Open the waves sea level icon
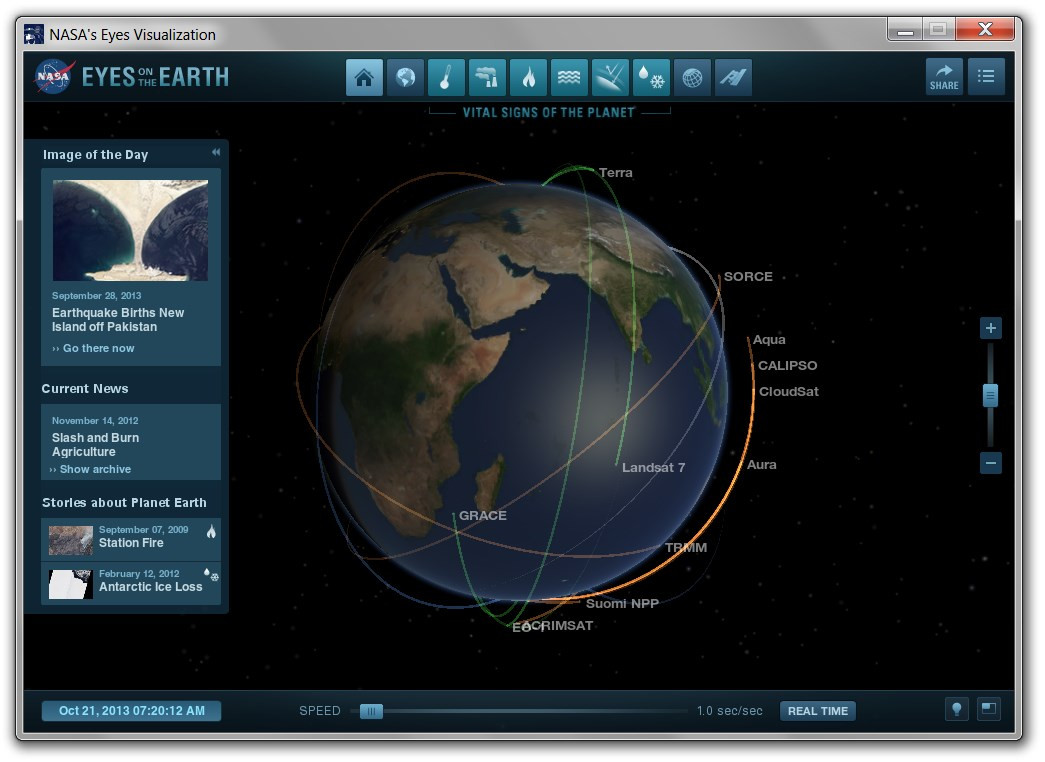Viewport: 1045px width, 762px height. [569, 77]
